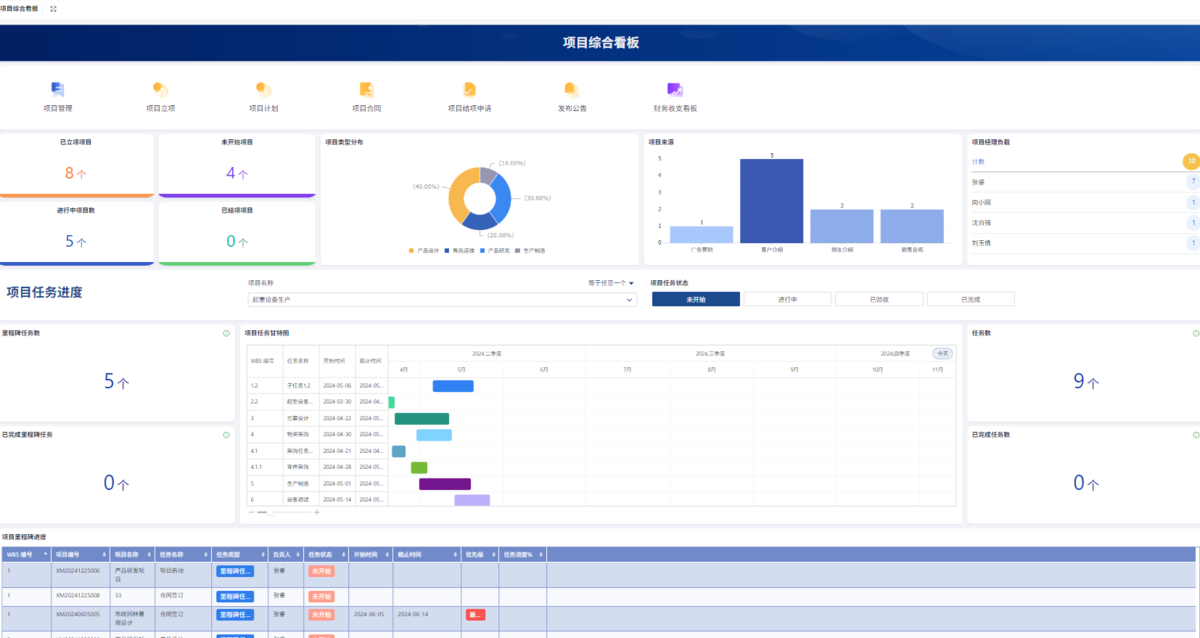
Task: Open the 等于任意一个 condition dropdown
Action: click(611, 283)
